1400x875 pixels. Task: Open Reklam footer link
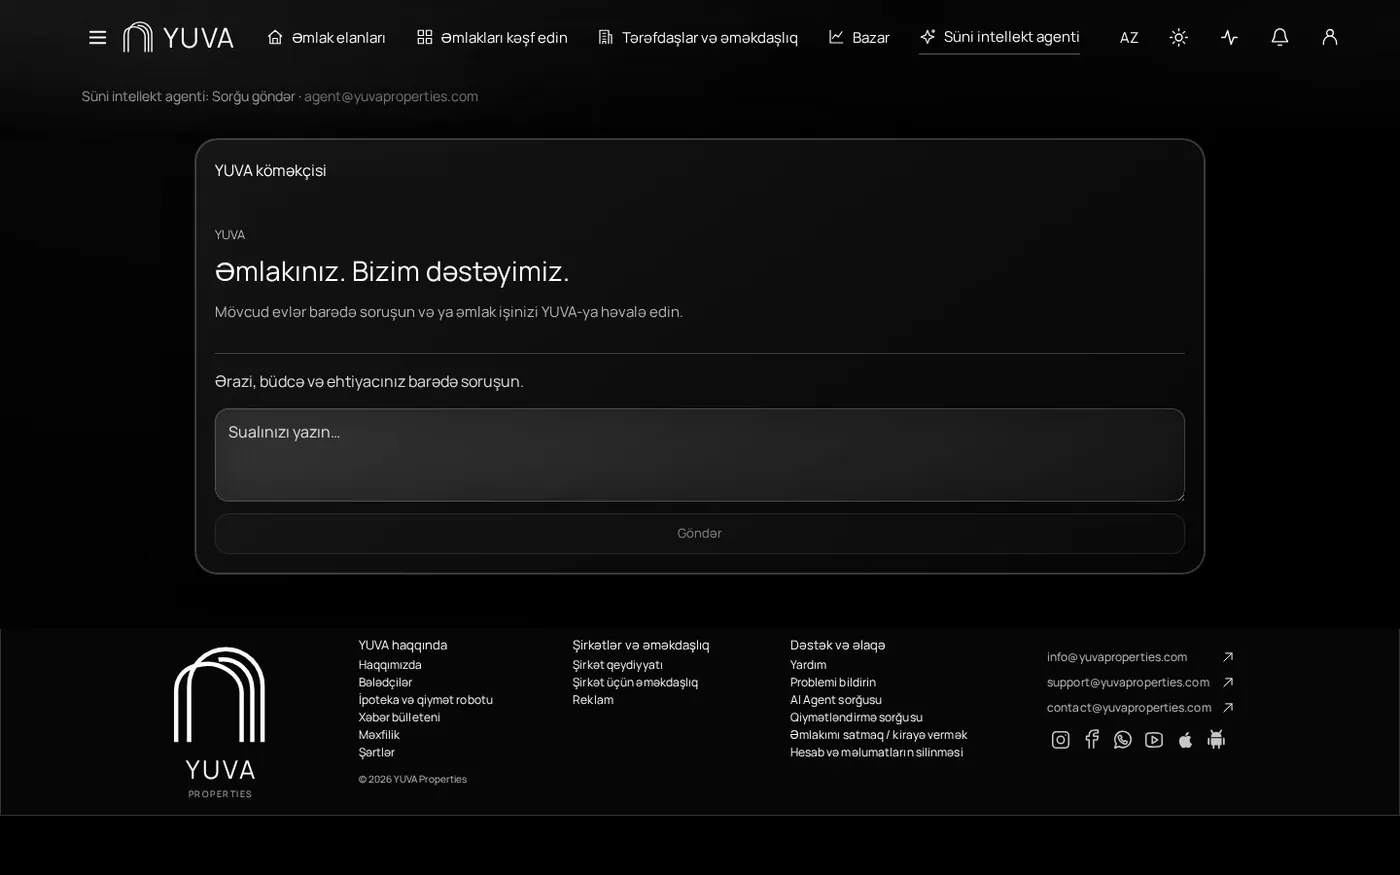[593, 700]
